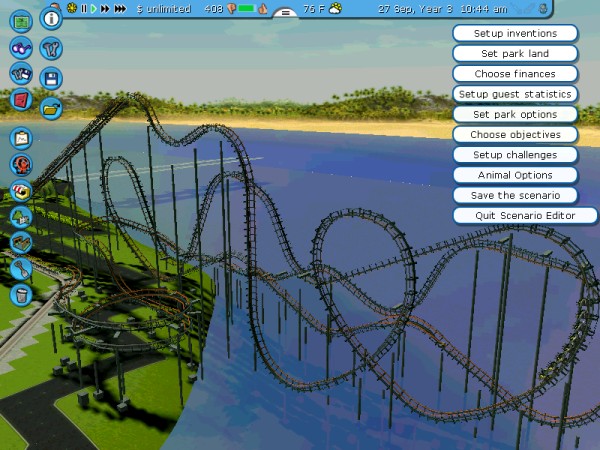Set triple fast-forward speed
This screenshot has height=450, width=600.
coord(120,8)
